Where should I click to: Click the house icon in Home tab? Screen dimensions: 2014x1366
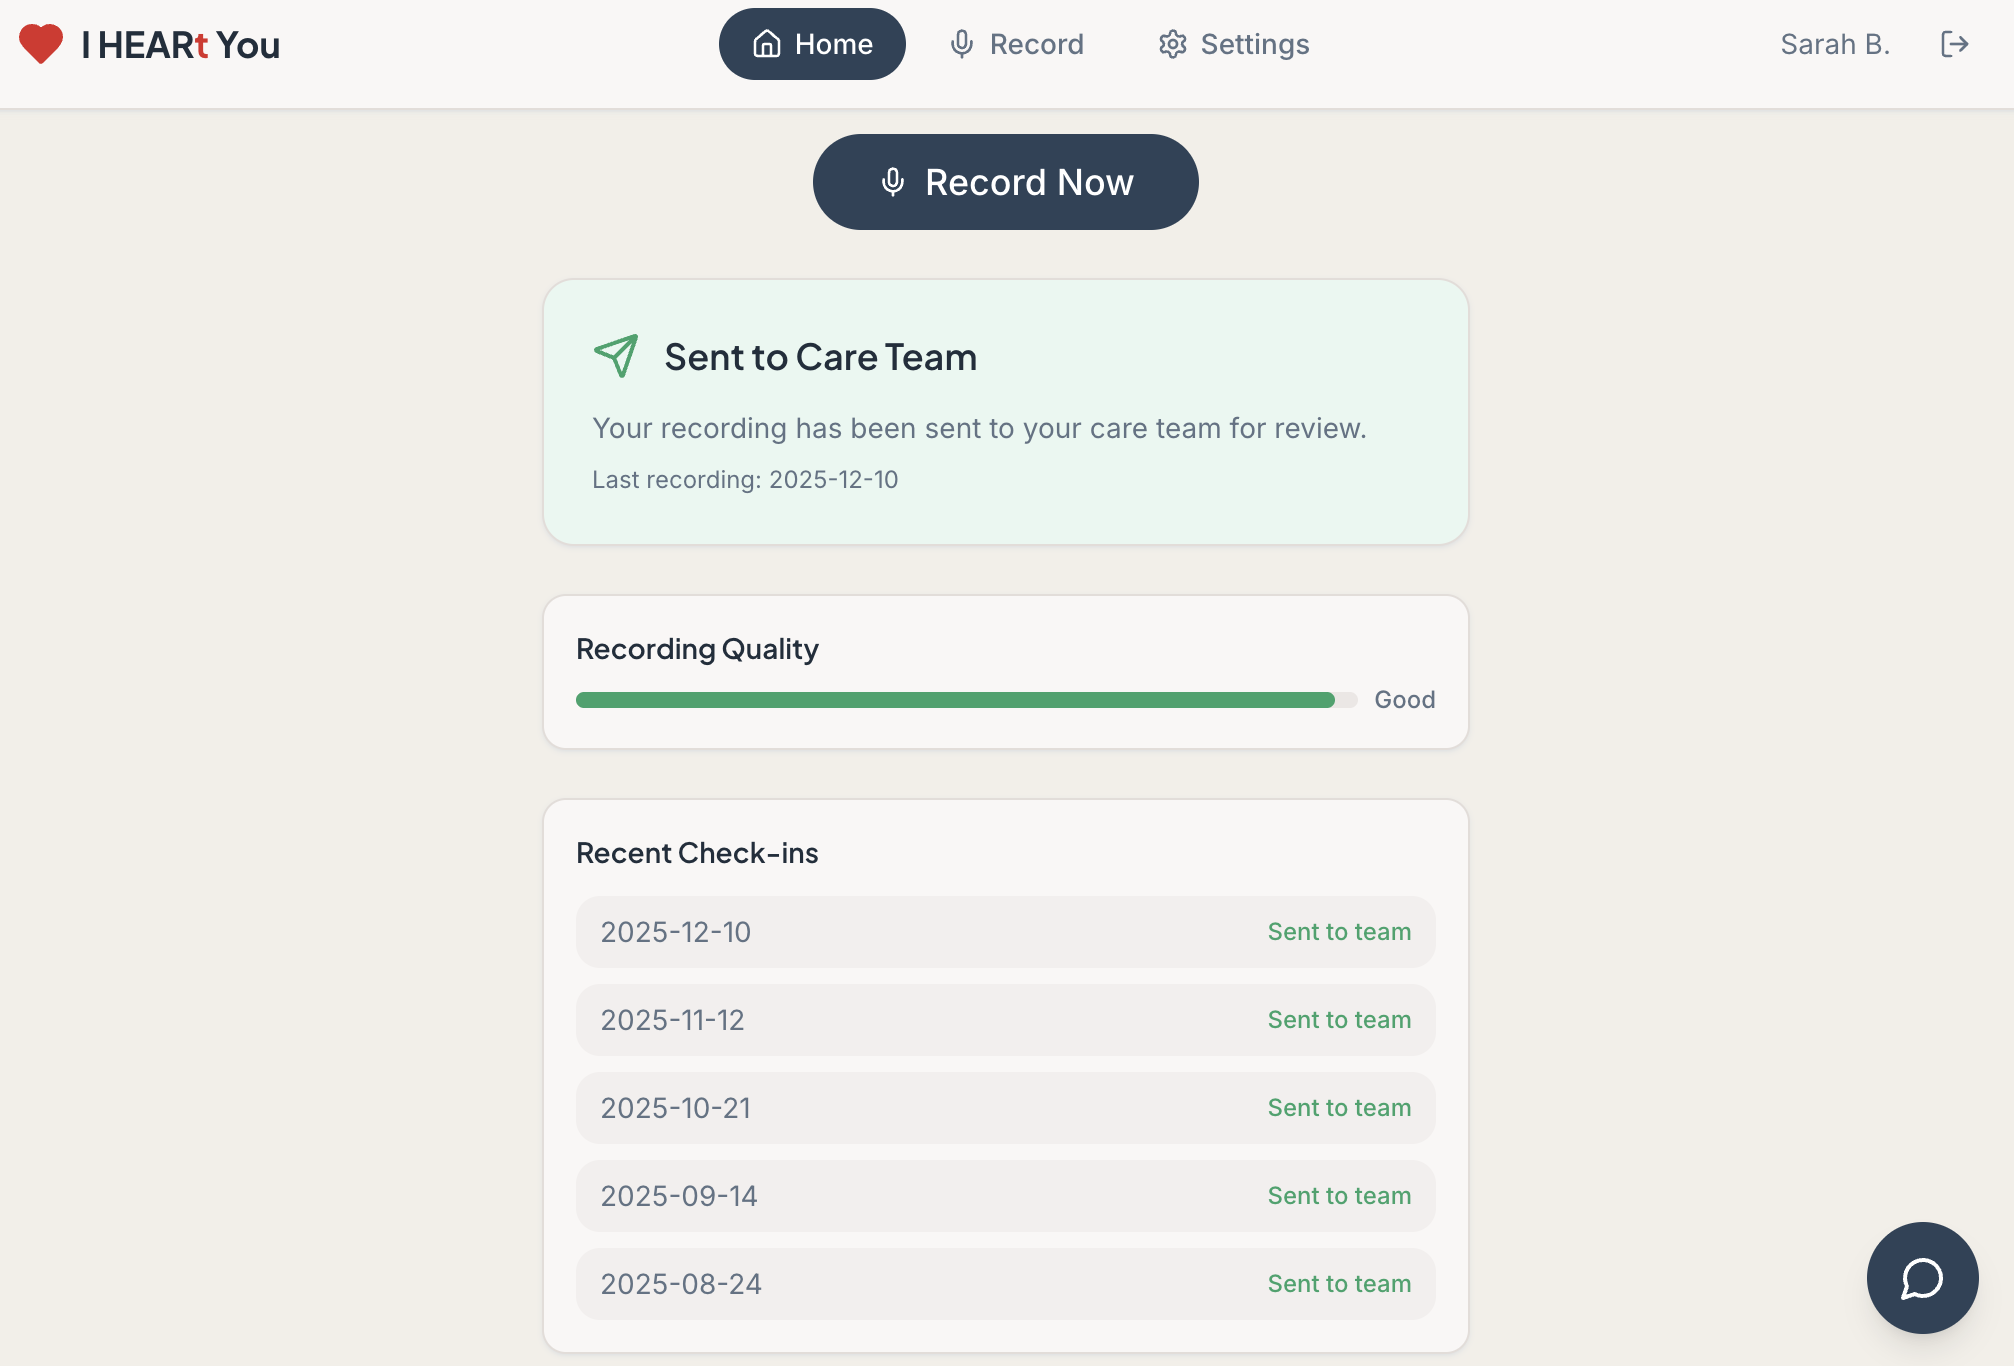(767, 44)
